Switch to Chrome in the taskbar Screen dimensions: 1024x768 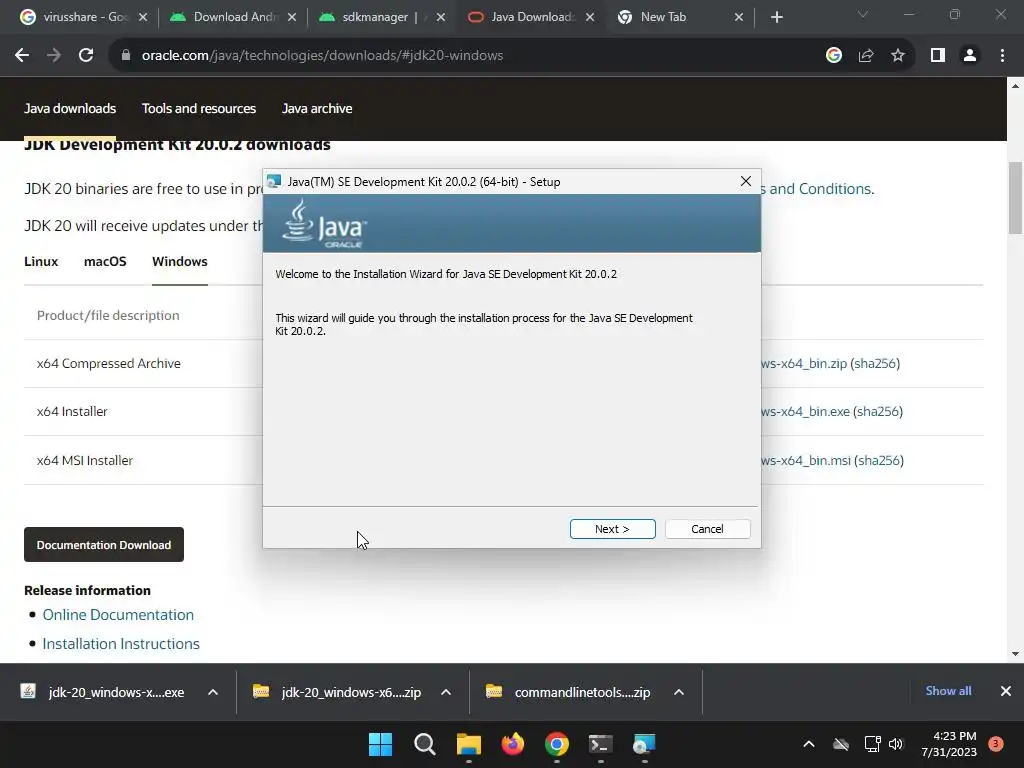tap(556, 744)
